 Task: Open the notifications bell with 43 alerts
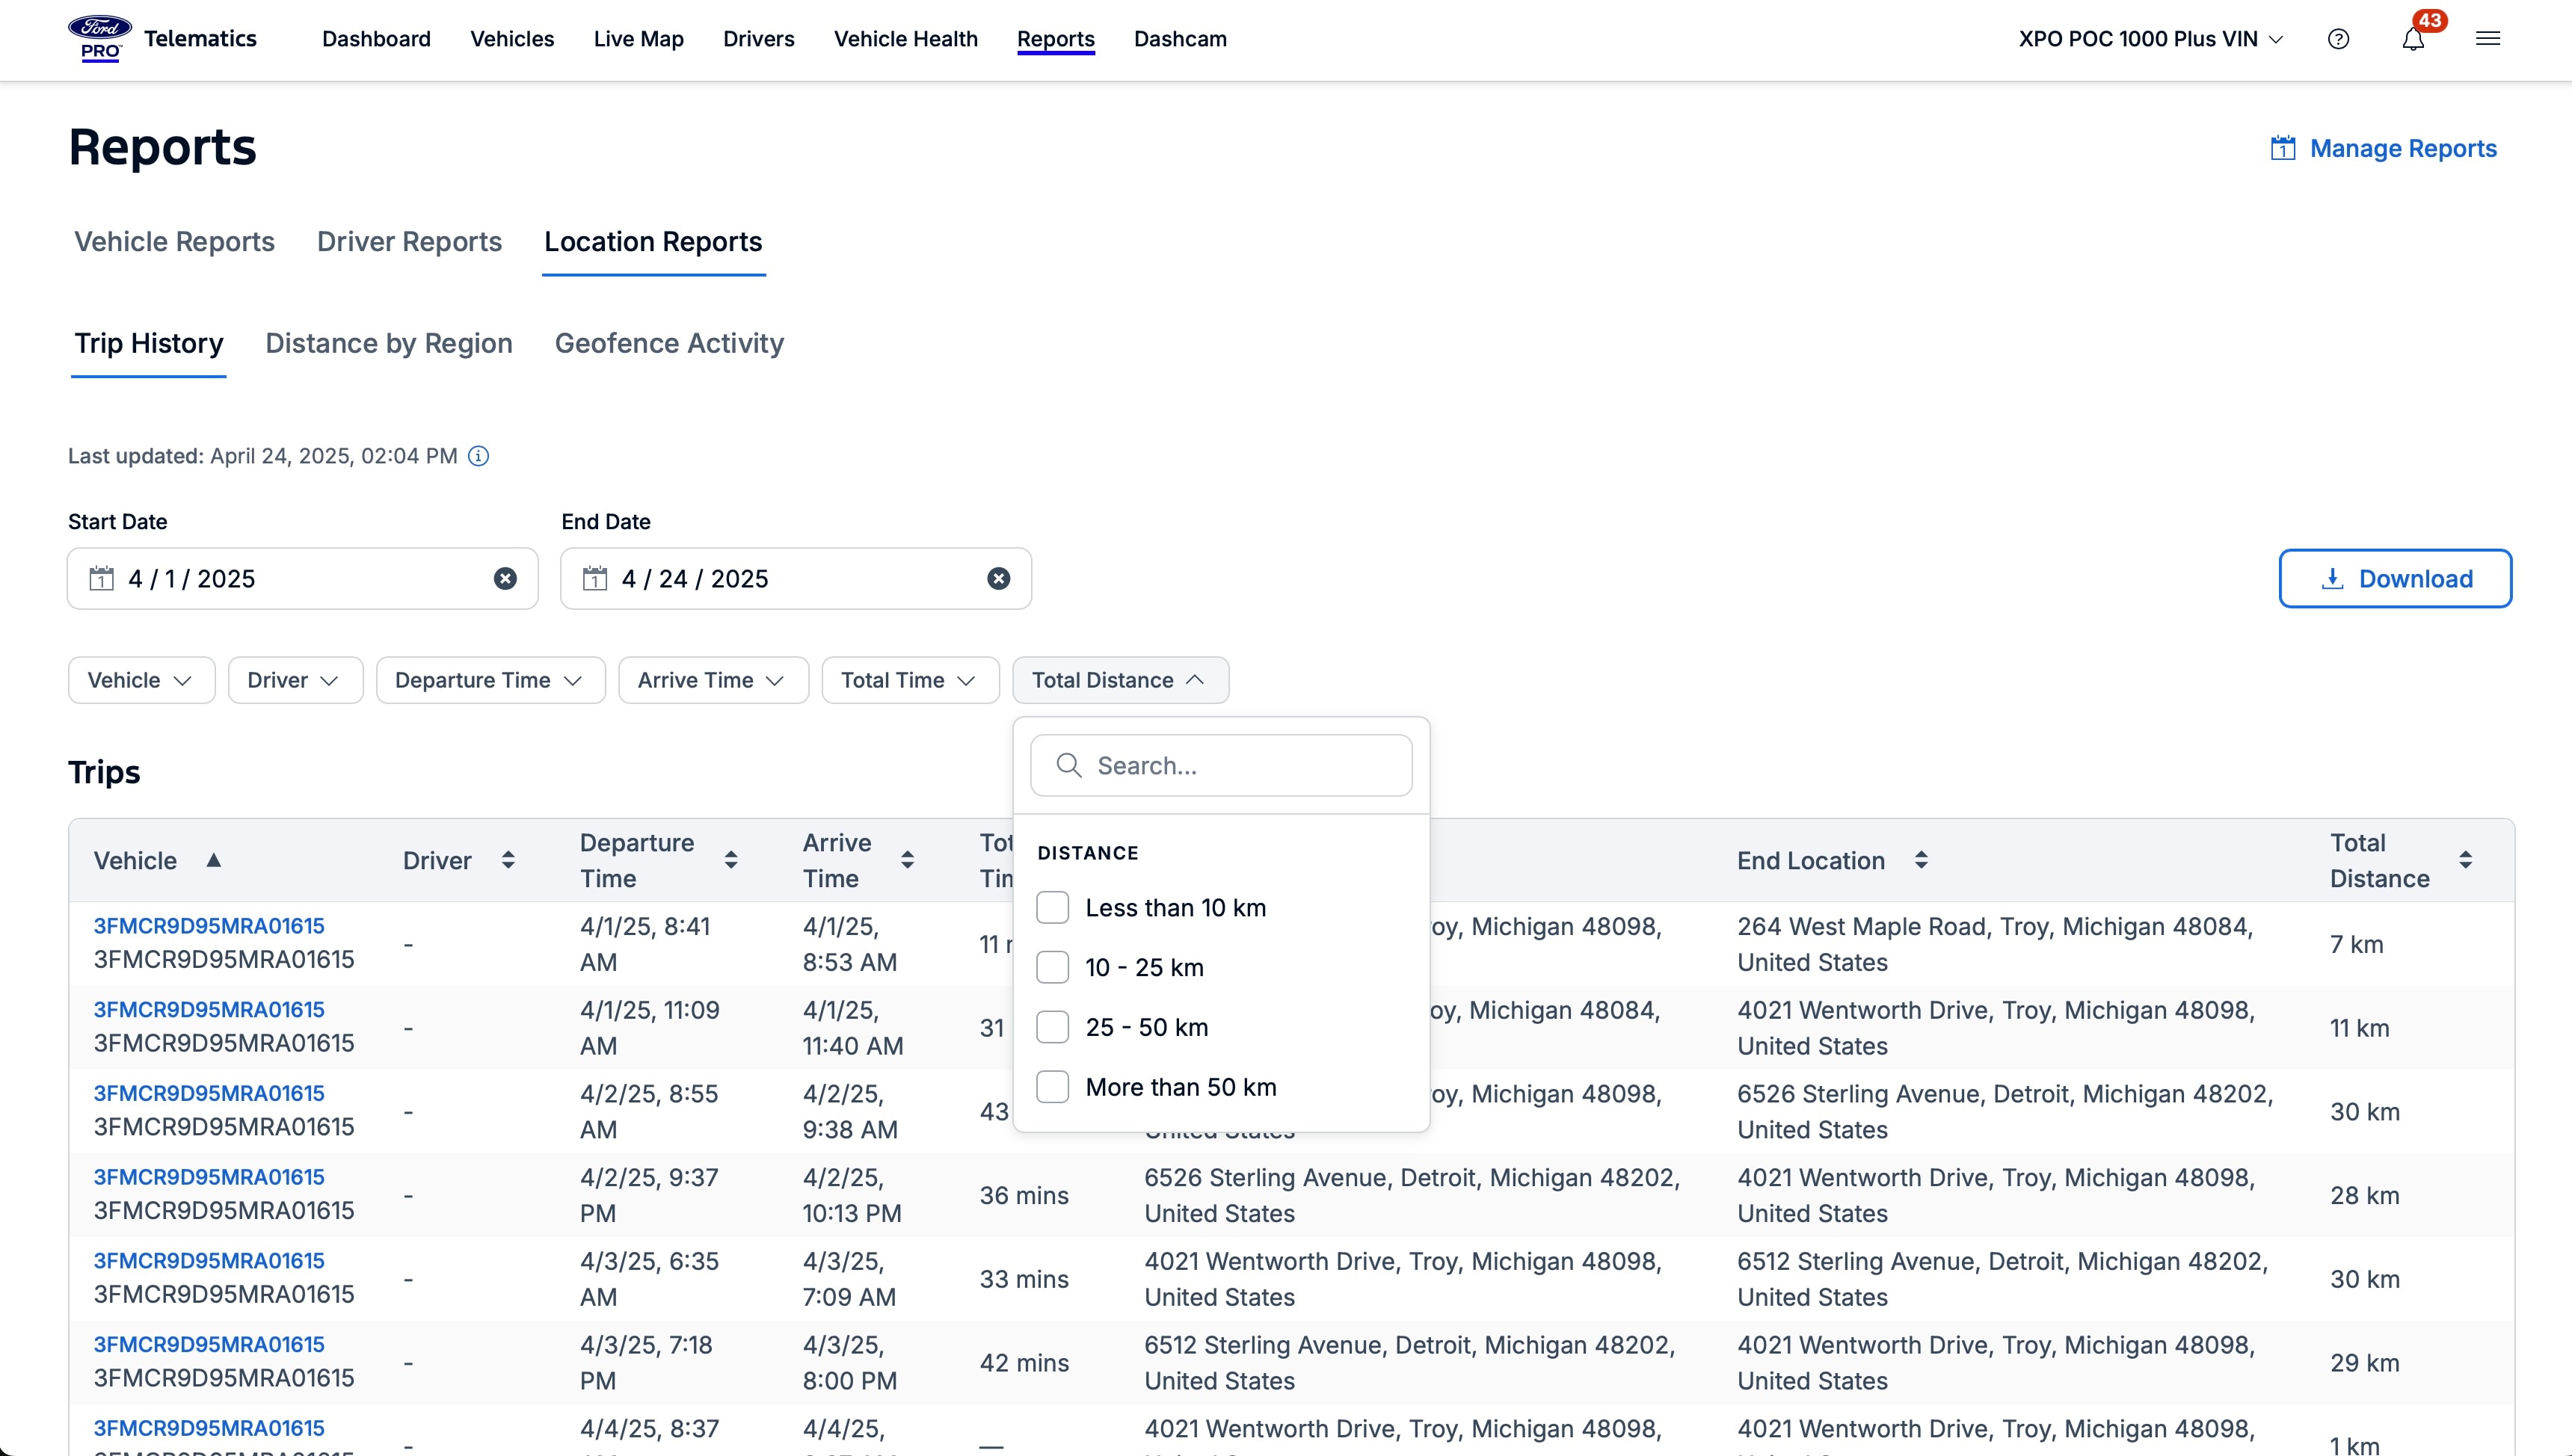[2414, 40]
